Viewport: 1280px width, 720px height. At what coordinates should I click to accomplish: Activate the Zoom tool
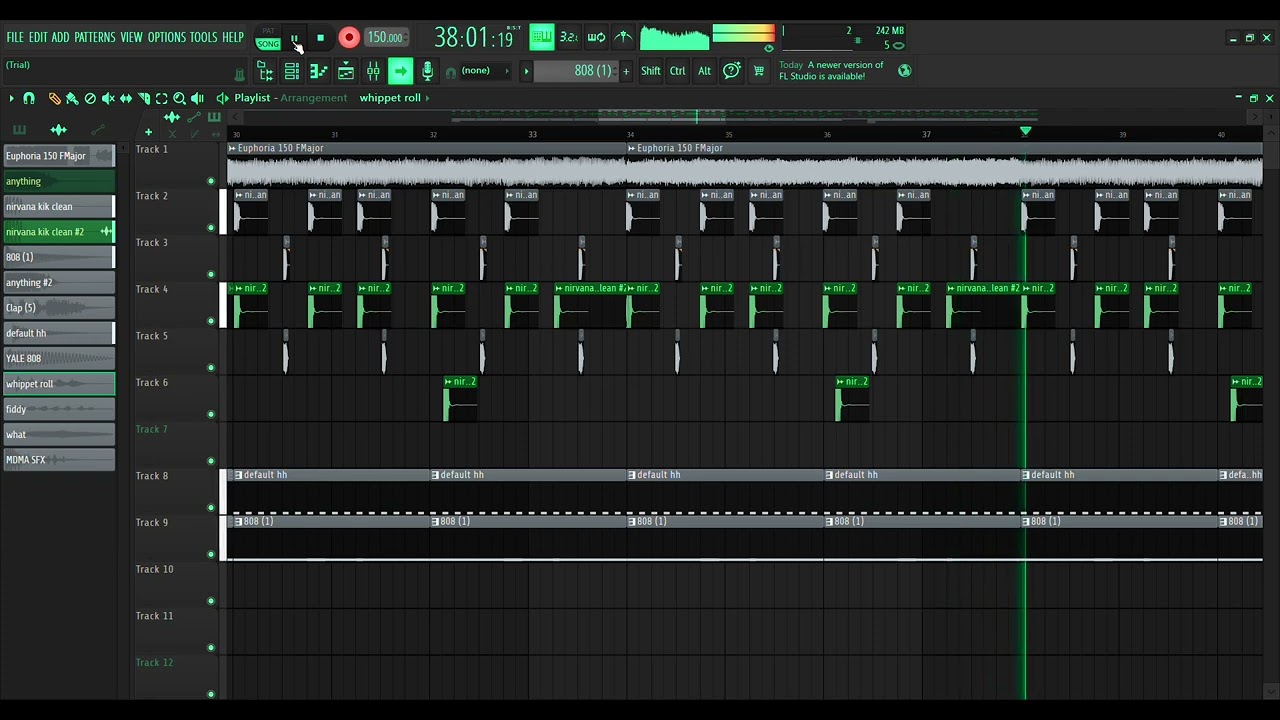(x=179, y=98)
